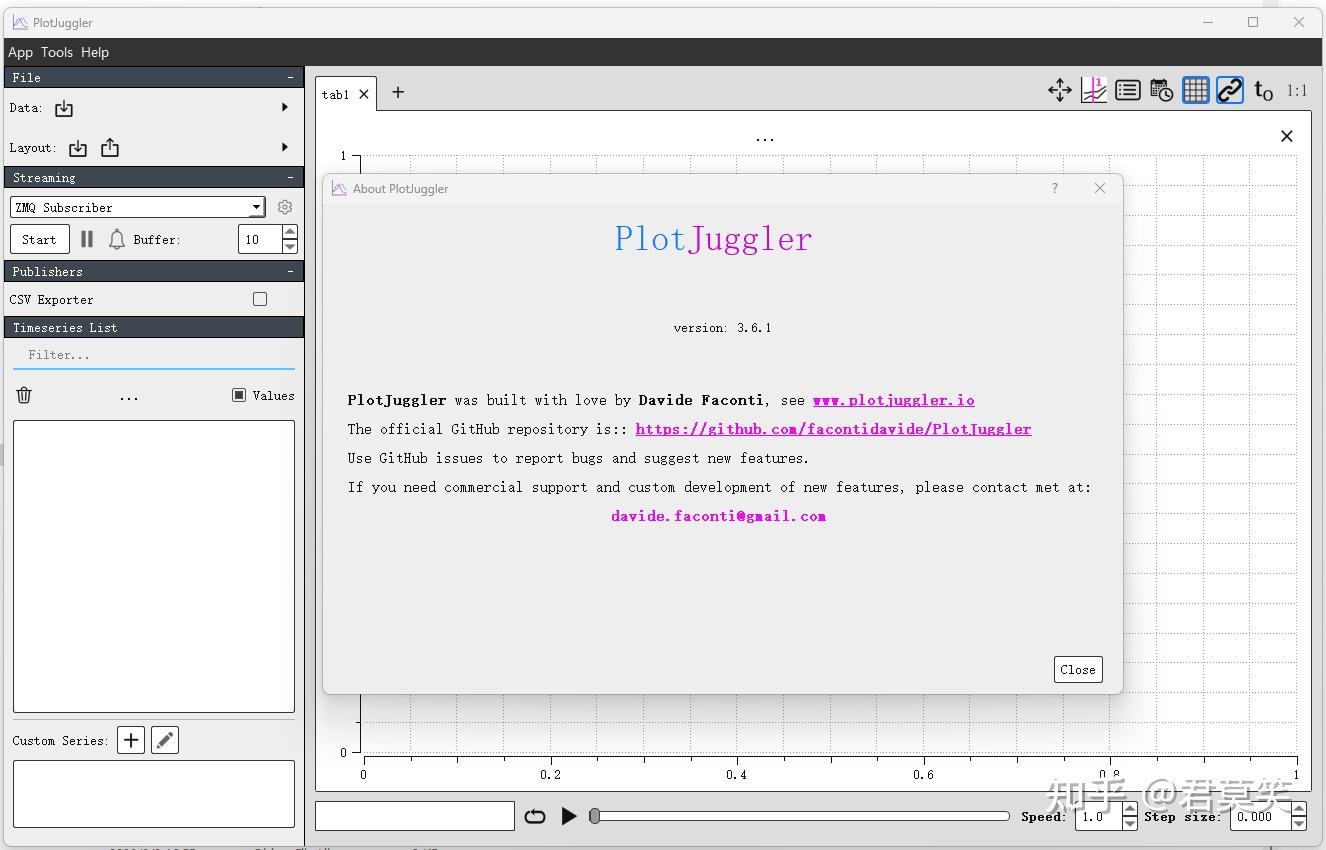Expand the Layout arrow menu
1326x850 pixels.
285,147
